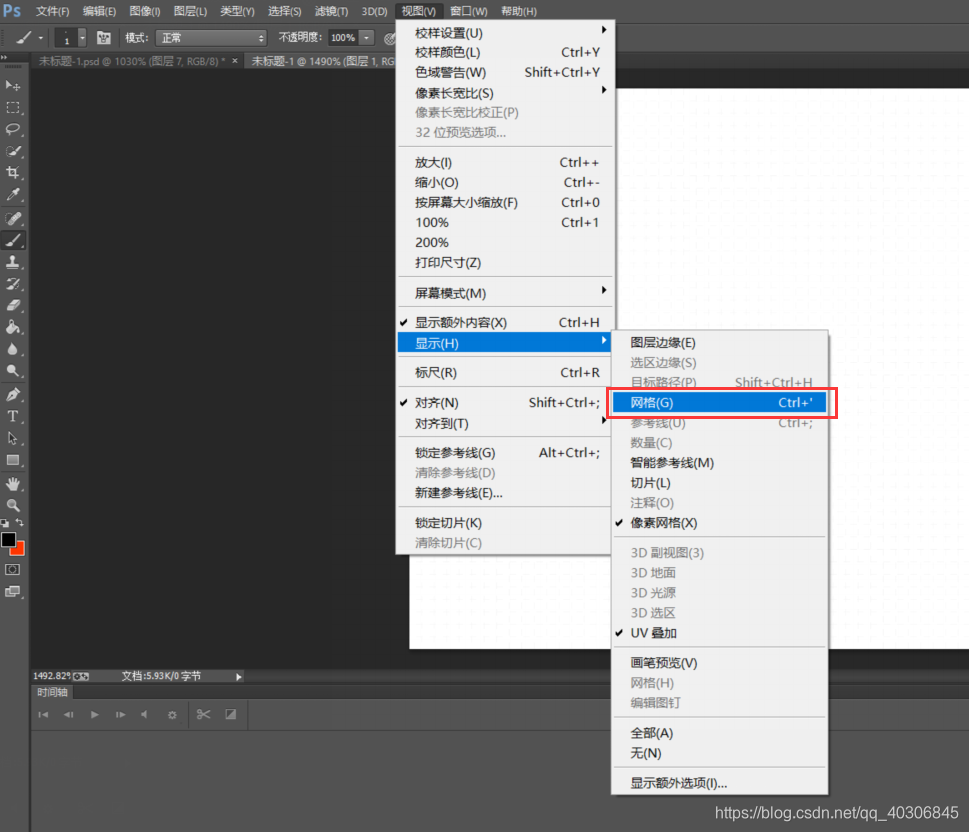Viewport: 969px width, 832px height.
Task: Choose 标尺(R) rulers menu item
Action: [504, 373]
